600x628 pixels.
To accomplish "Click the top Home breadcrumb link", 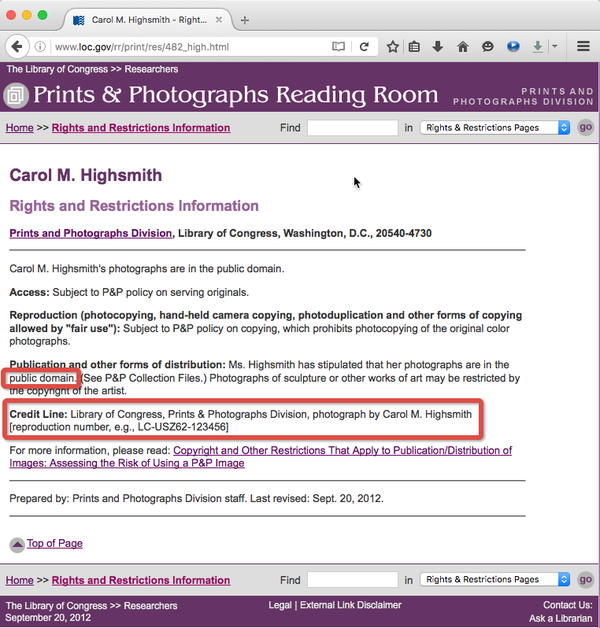I will click(x=19, y=128).
